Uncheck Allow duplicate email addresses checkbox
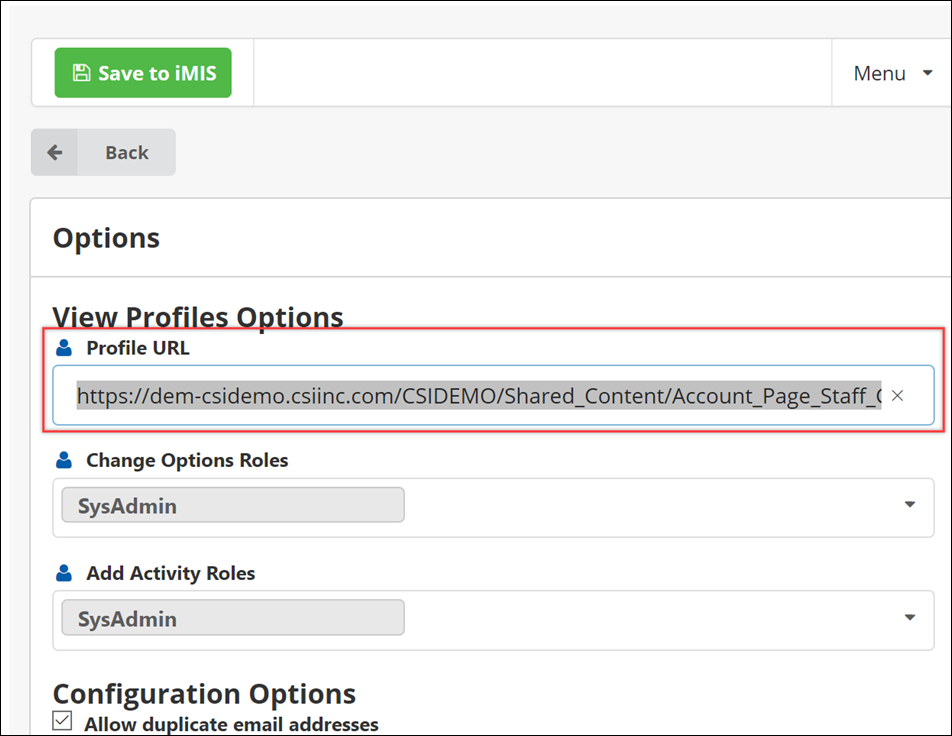 [x=63, y=722]
